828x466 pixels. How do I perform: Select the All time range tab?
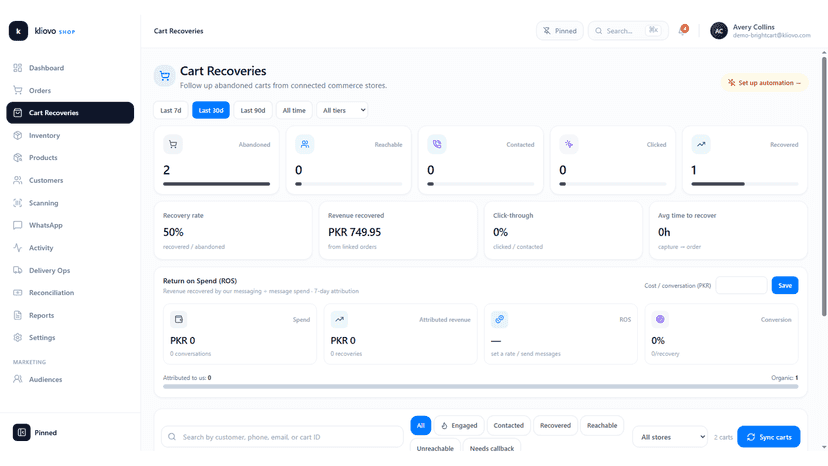point(294,110)
